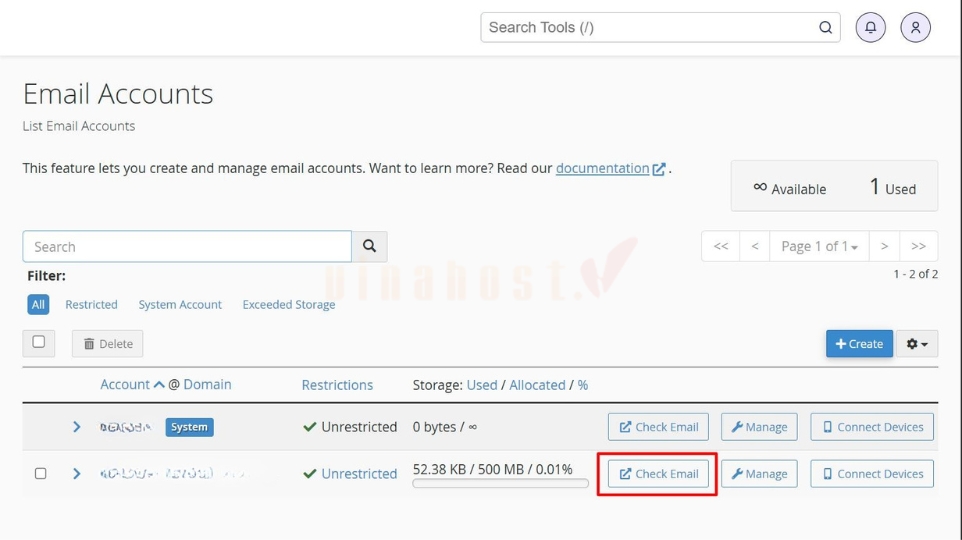Click Manage for the 500 MB account

(759, 474)
